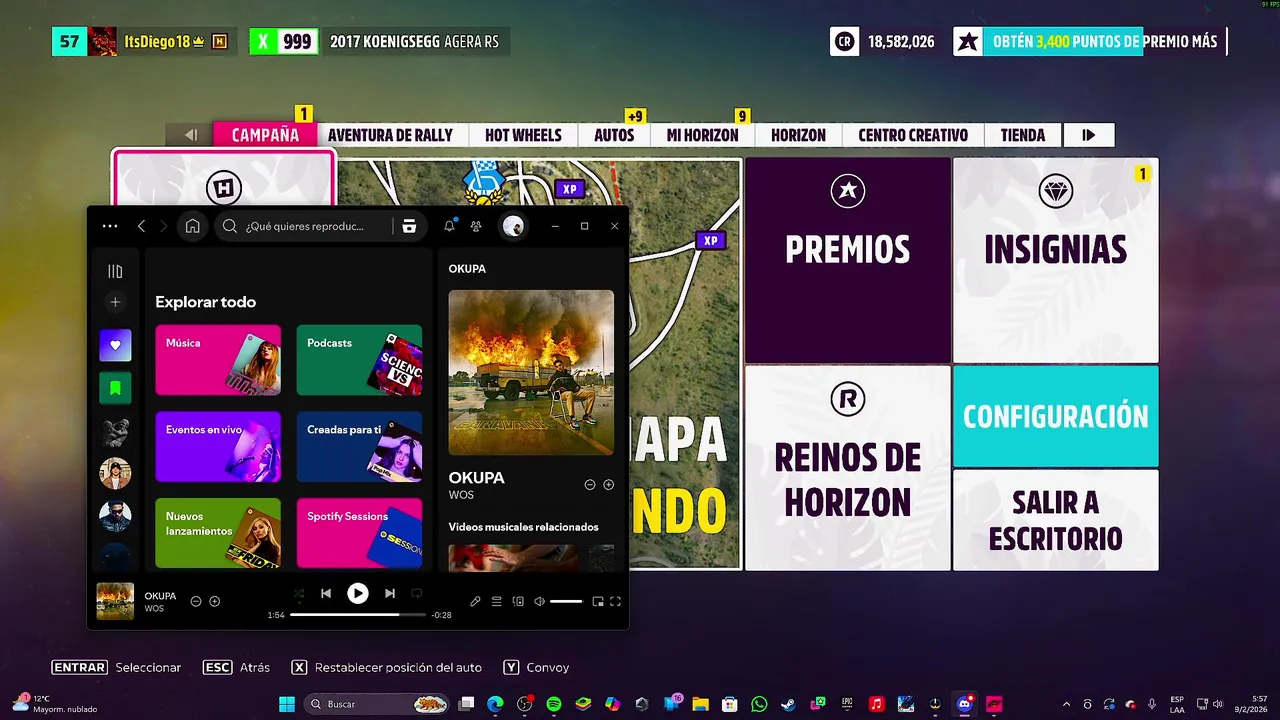Skip to next track
This screenshot has height=720, width=1280.
(x=390, y=593)
